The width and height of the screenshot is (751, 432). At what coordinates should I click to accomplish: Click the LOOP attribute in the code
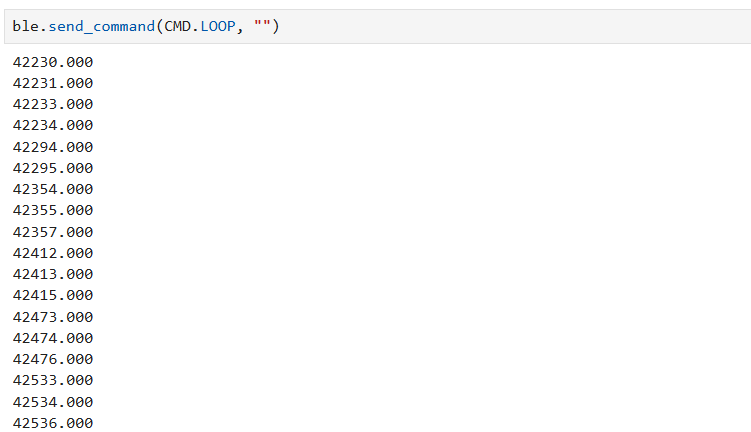point(218,26)
